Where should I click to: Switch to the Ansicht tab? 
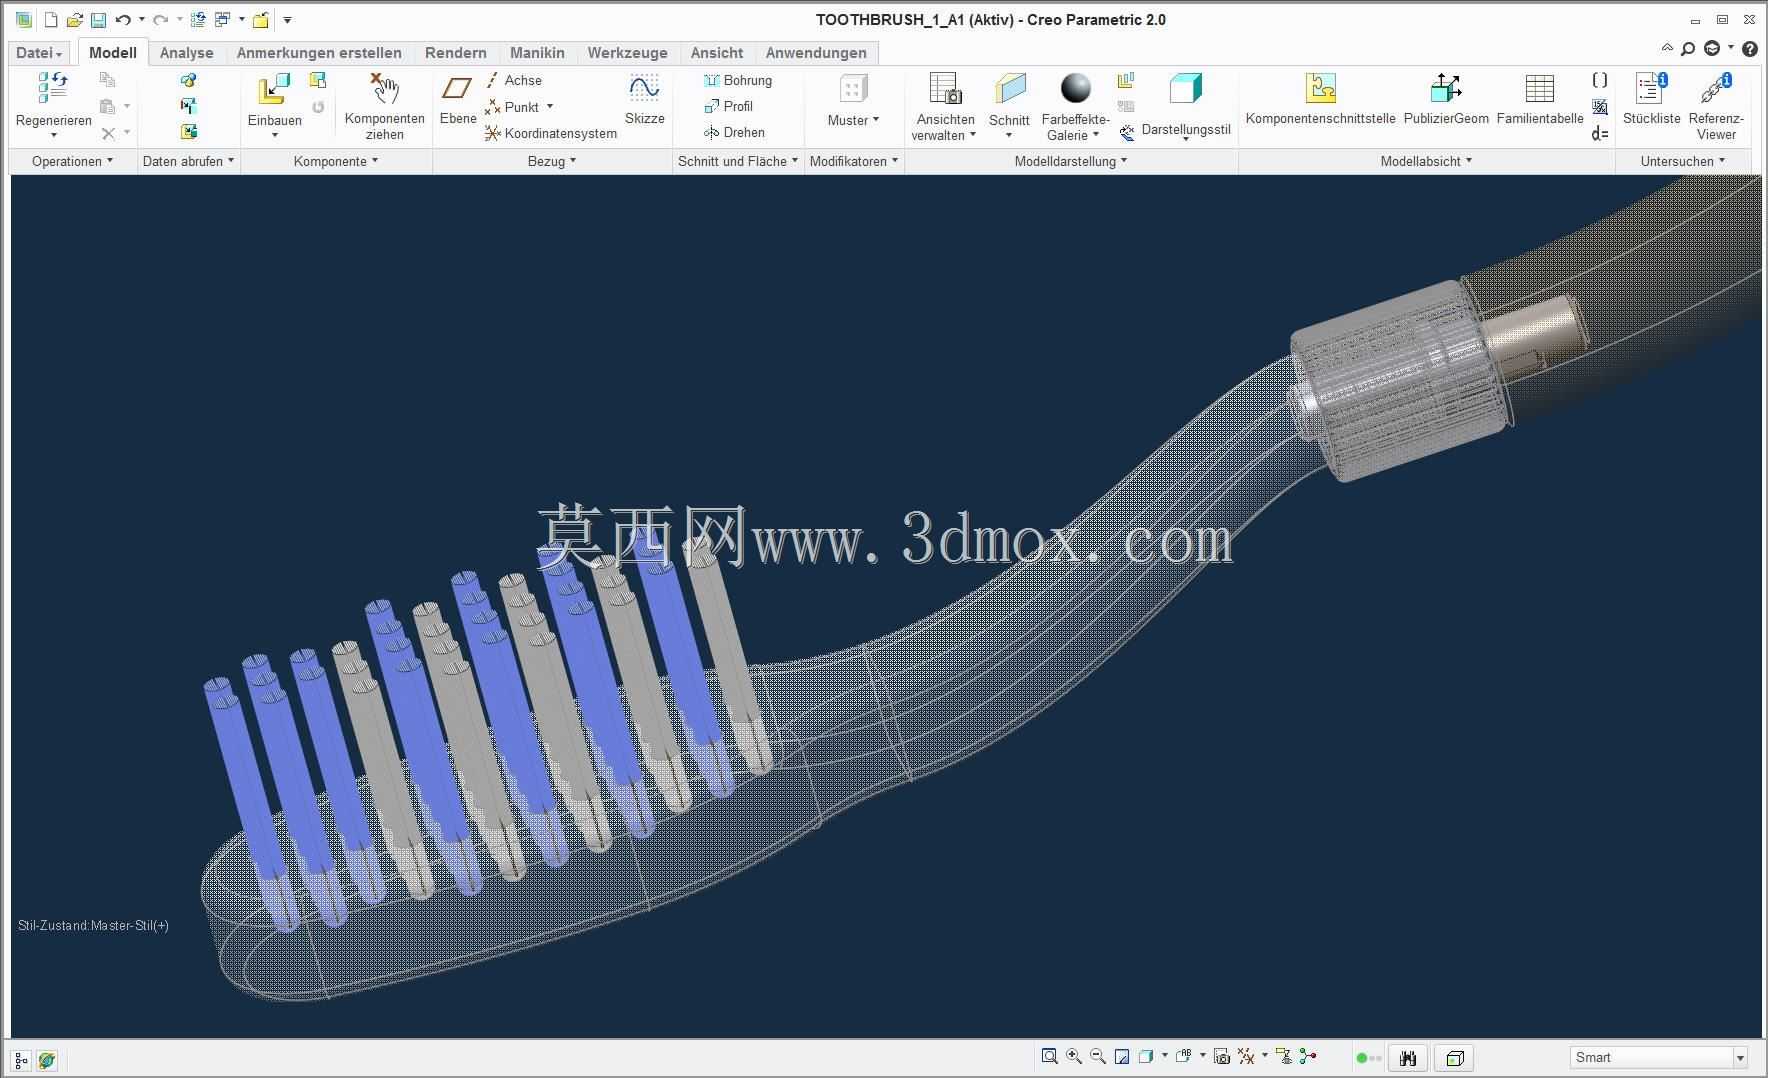coord(716,53)
